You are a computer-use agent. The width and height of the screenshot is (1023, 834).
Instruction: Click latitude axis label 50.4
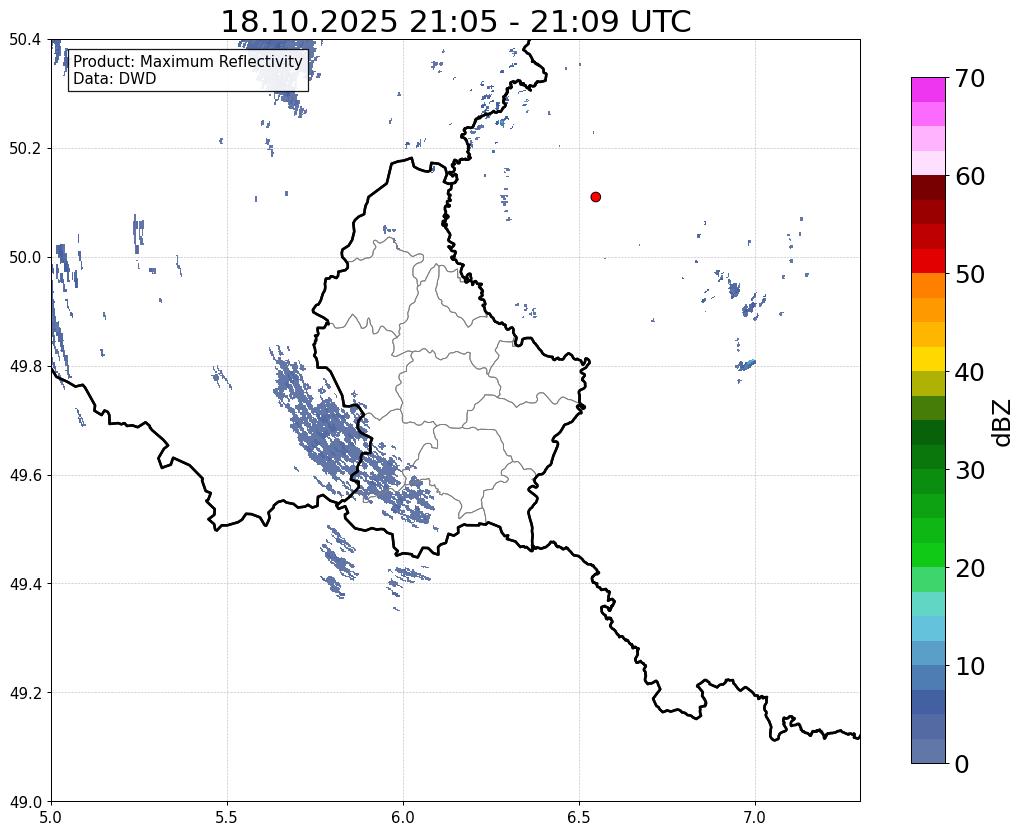(x=25, y=40)
